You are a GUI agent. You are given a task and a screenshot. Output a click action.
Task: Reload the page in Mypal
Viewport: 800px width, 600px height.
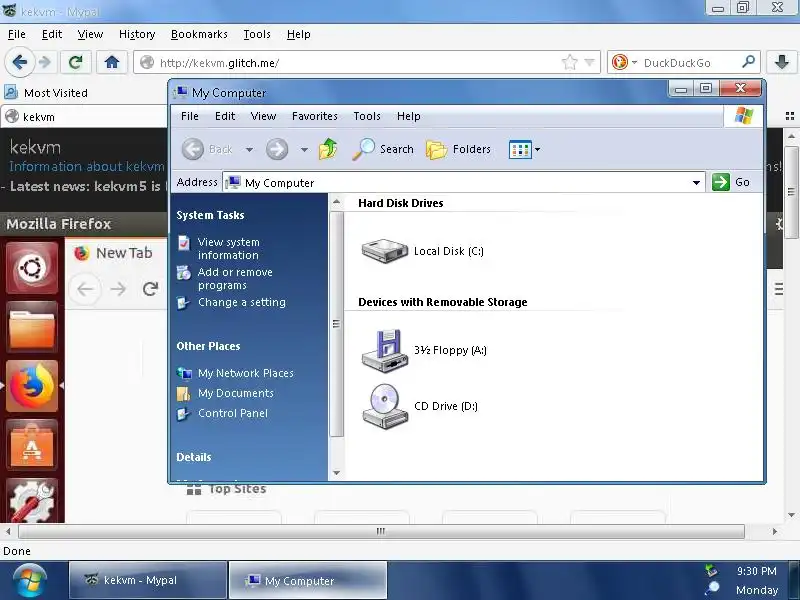[76, 62]
